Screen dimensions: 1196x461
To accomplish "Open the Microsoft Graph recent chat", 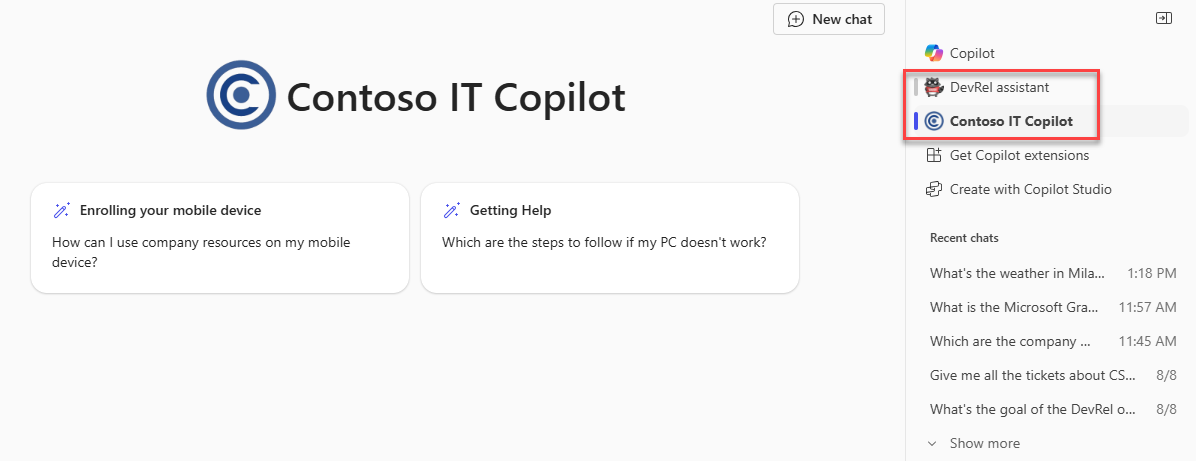I will coord(1053,308).
